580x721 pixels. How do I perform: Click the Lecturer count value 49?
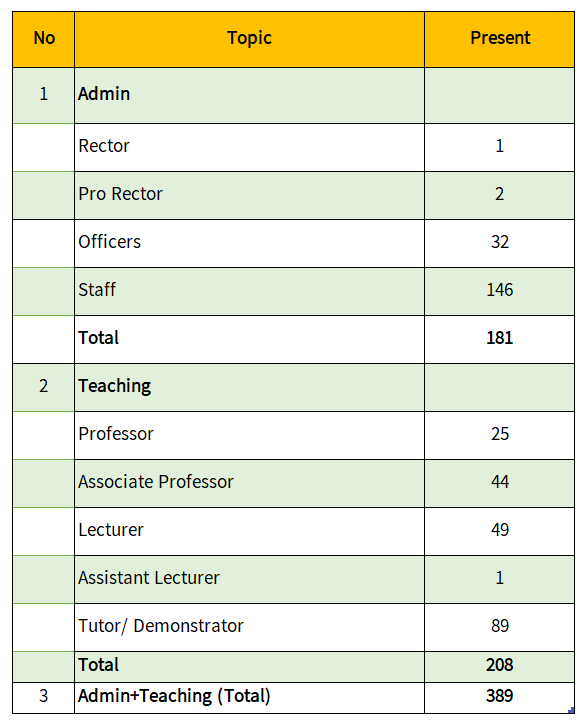(500, 530)
